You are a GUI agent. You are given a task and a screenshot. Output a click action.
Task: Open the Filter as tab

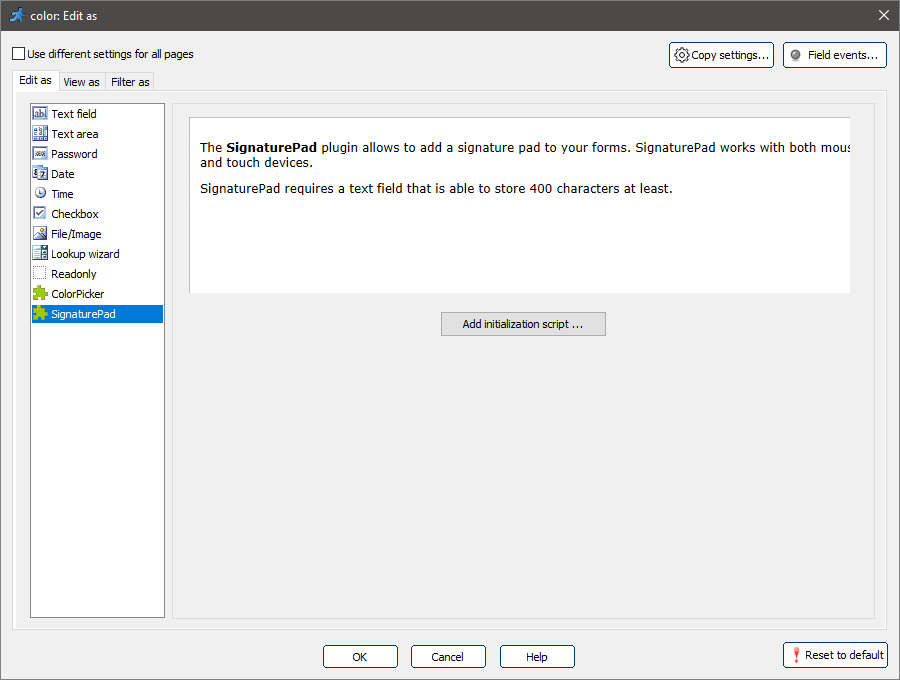130,82
